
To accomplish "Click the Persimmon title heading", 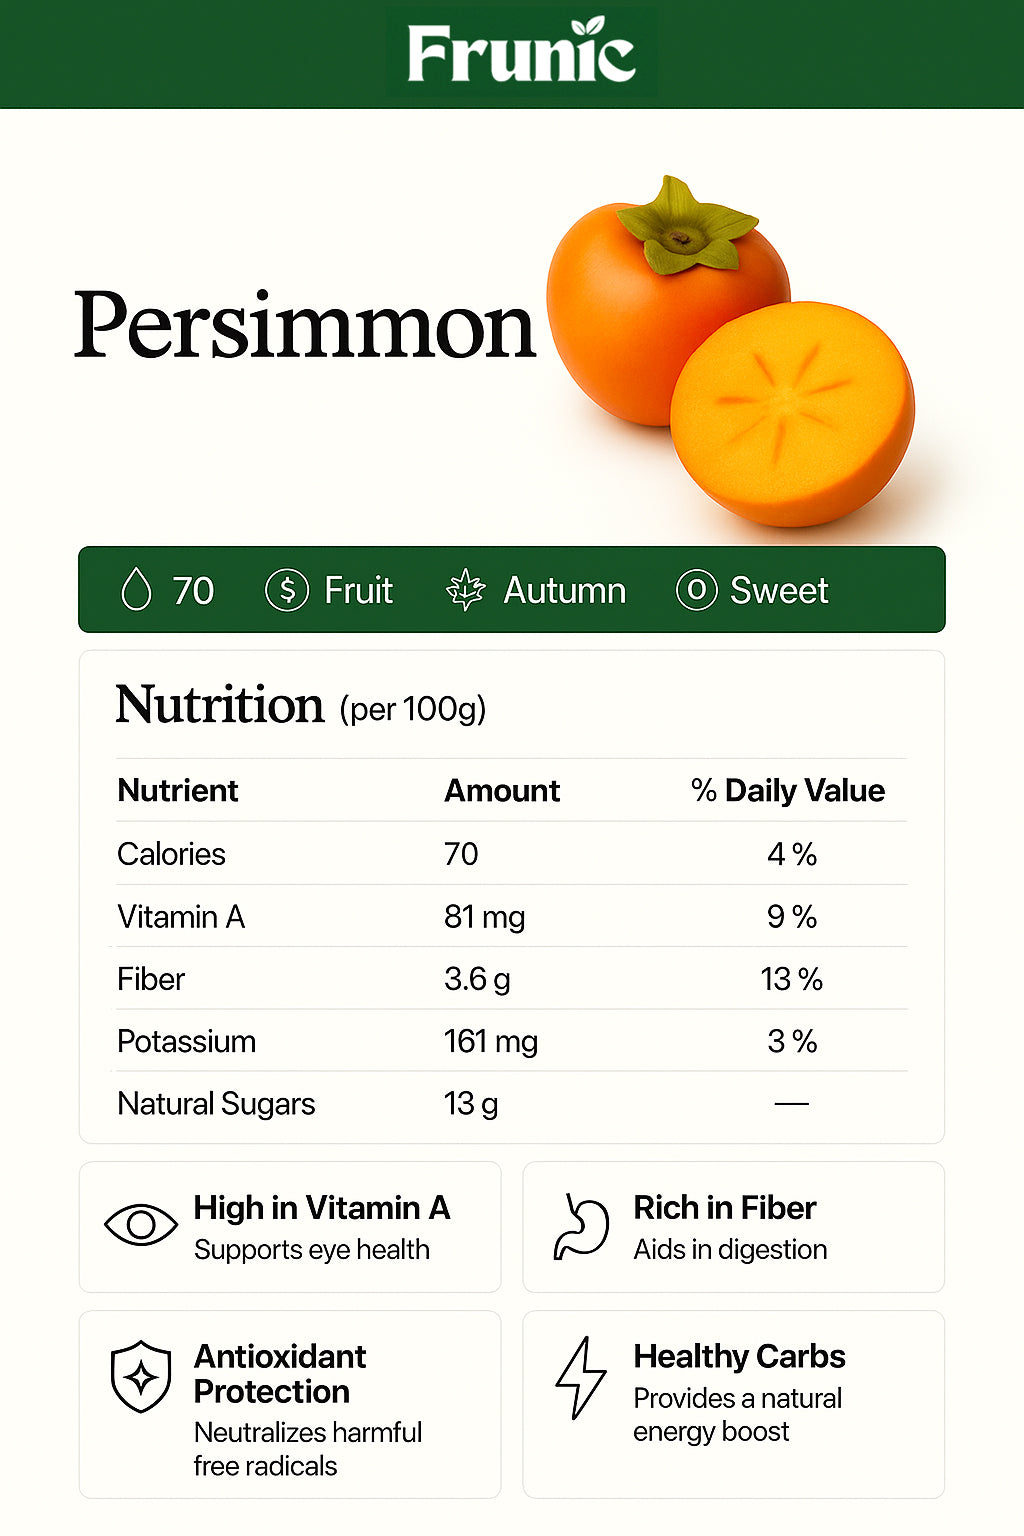I will (305, 325).
